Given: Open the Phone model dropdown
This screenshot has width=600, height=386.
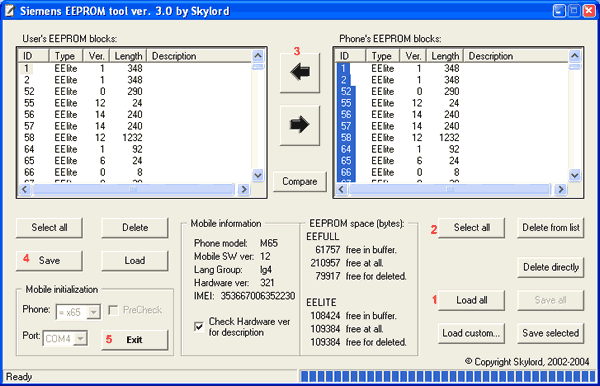Looking at the screenshot, I should tap(93, 313).
